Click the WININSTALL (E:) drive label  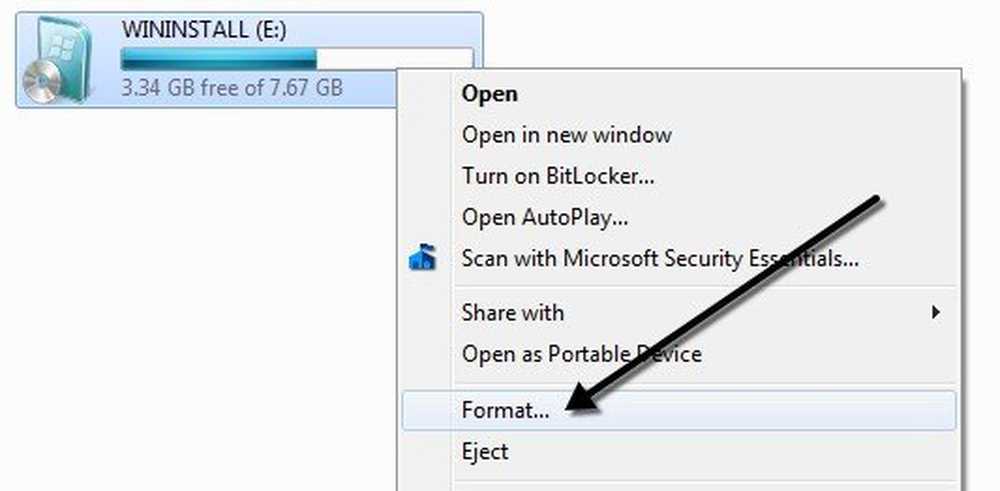204,29
